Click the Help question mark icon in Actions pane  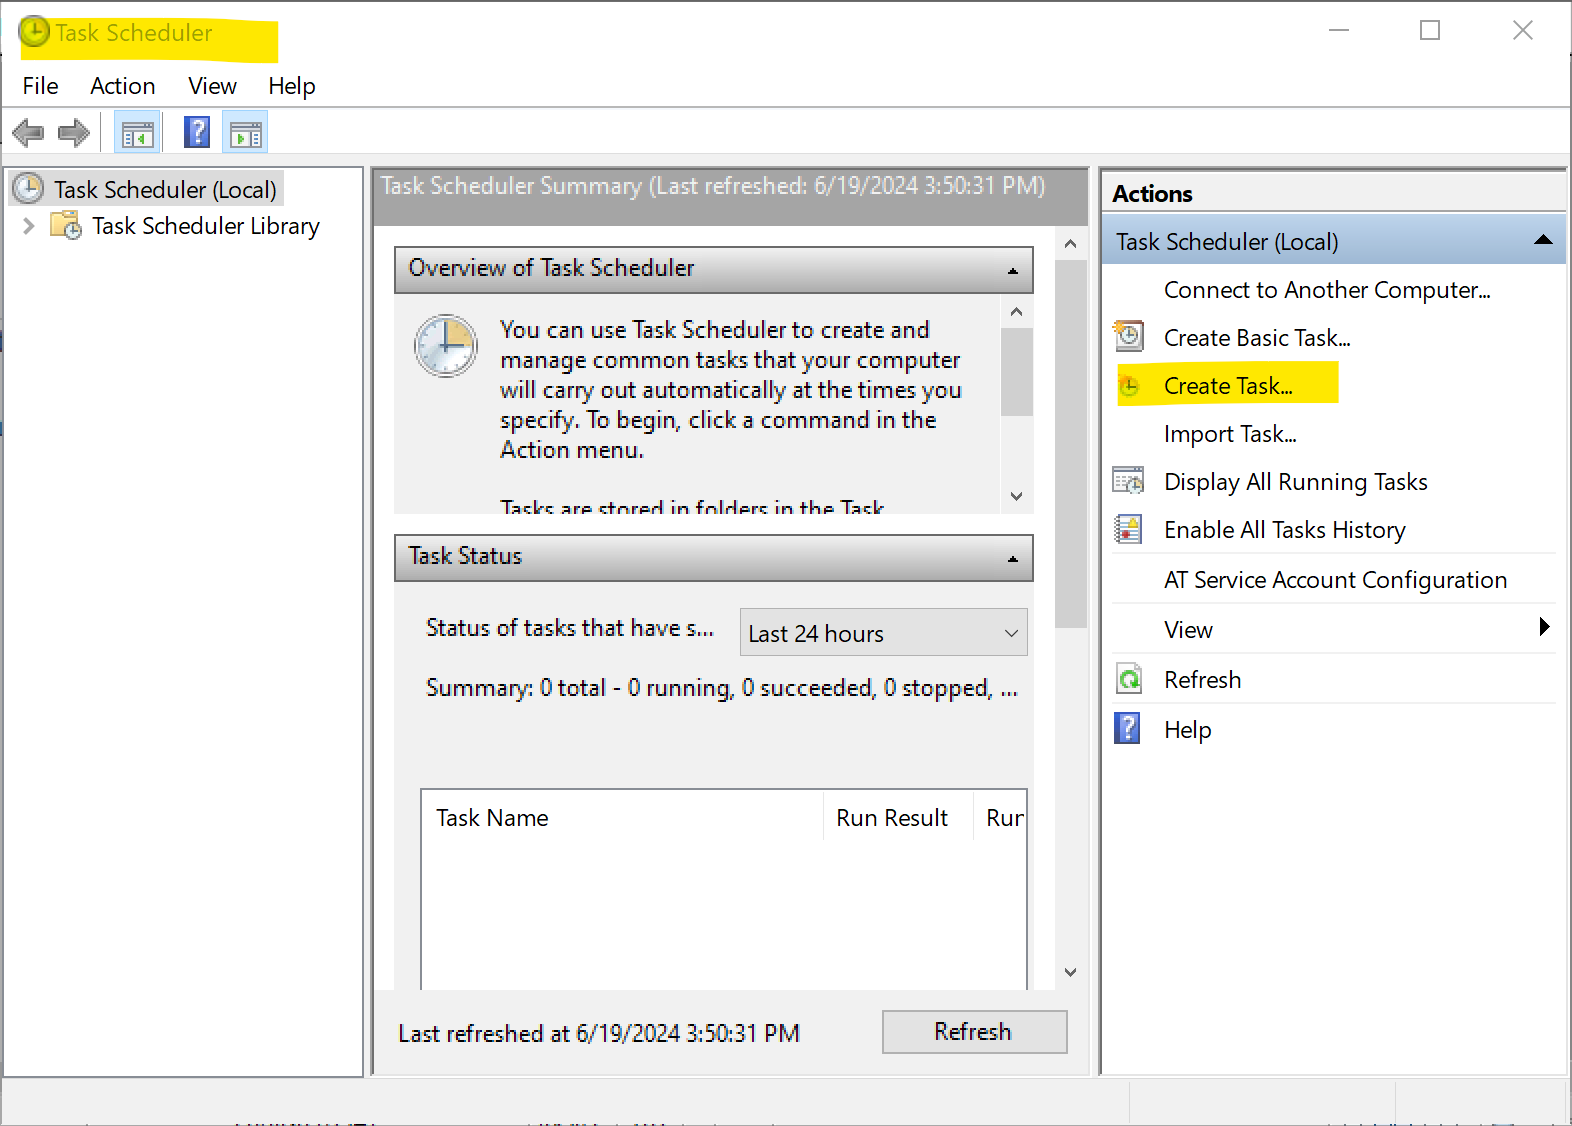[x=1127, y=728]
